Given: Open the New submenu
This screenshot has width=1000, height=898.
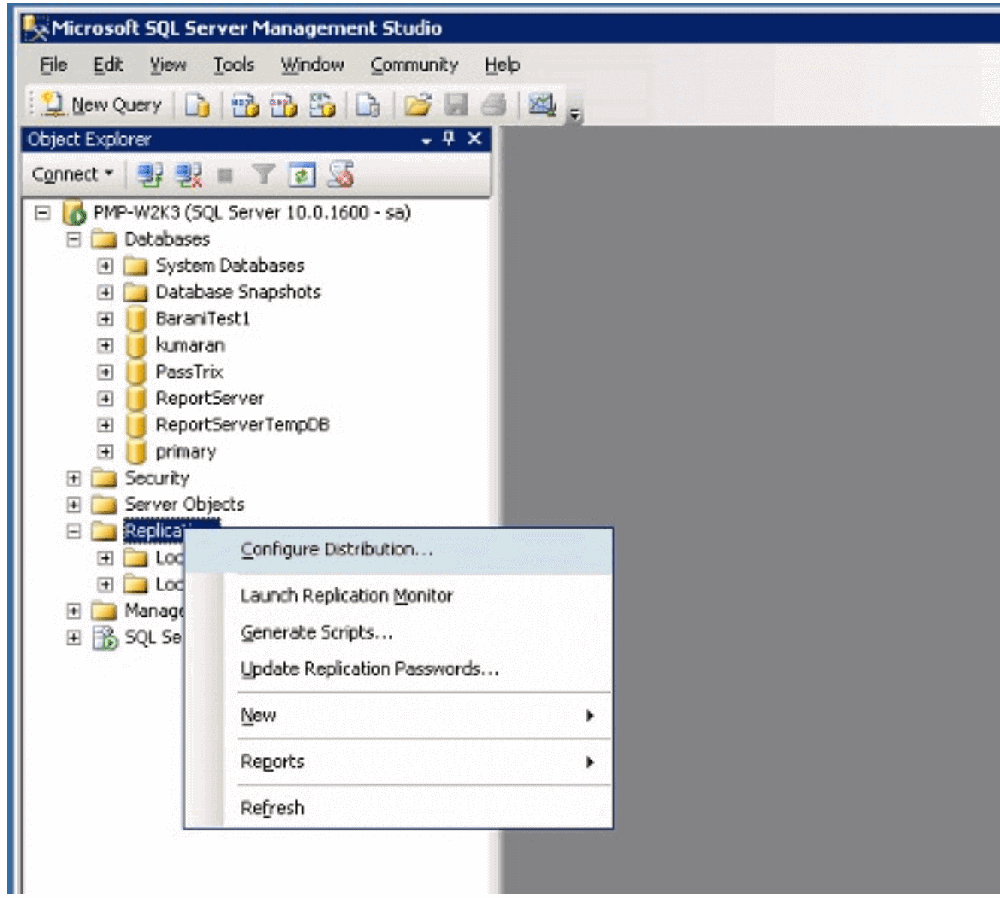Looking at the screenshot, I should point(399,716).
